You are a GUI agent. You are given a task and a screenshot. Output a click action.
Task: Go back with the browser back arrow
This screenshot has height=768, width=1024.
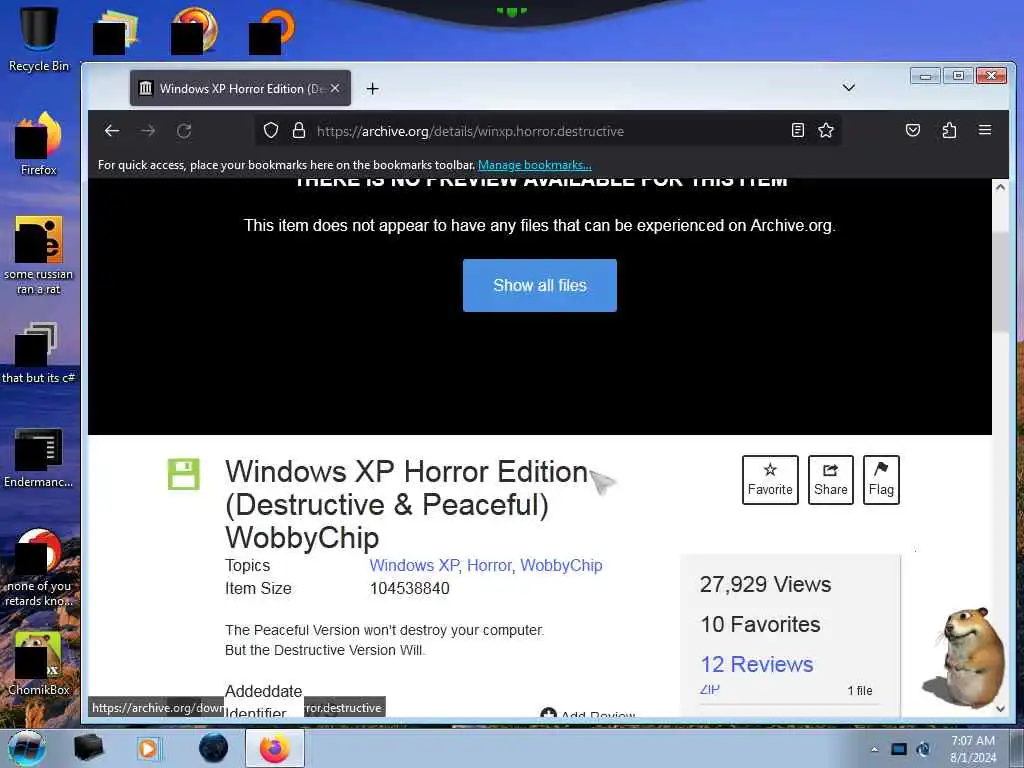point(112,131)
